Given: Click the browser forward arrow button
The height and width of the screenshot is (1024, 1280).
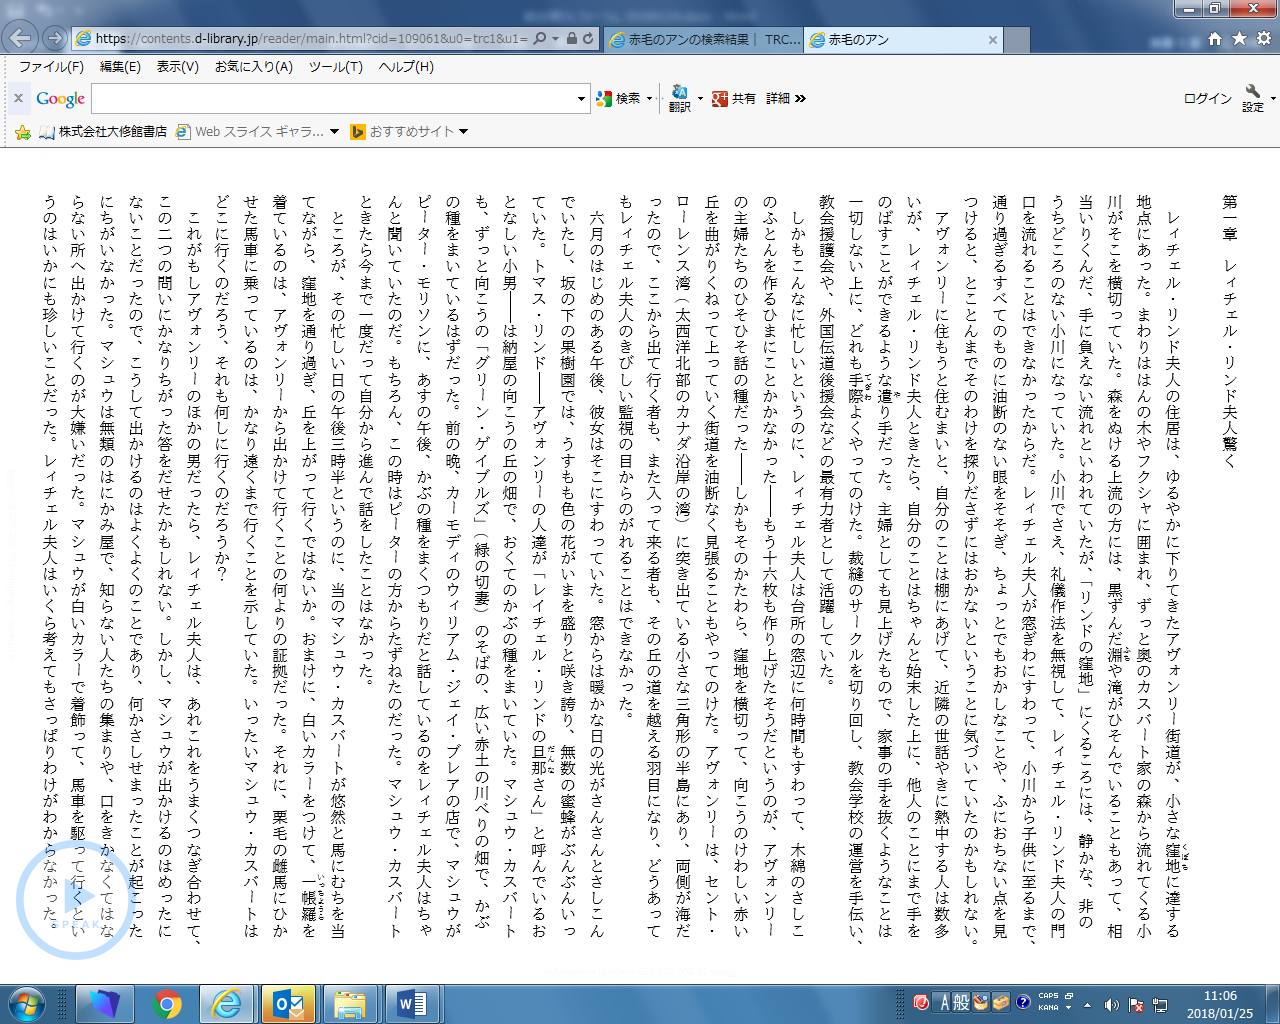Looking at the screenshot, I should pyautogui.click(x=55, y=39).
